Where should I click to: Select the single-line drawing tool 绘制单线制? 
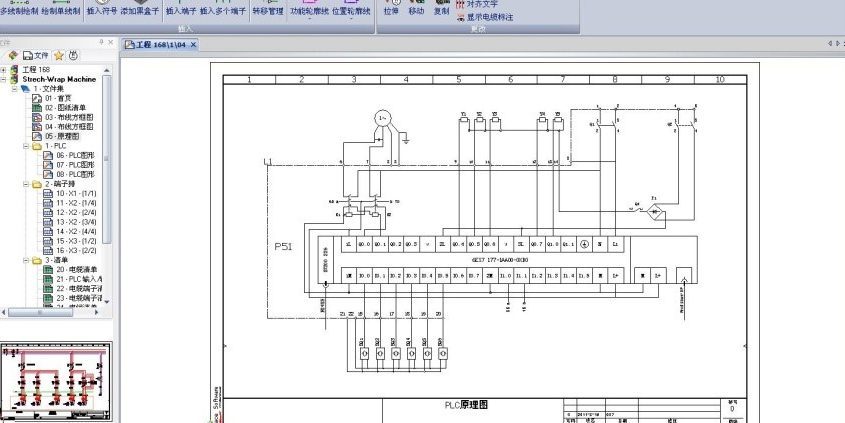coord(60,9)
